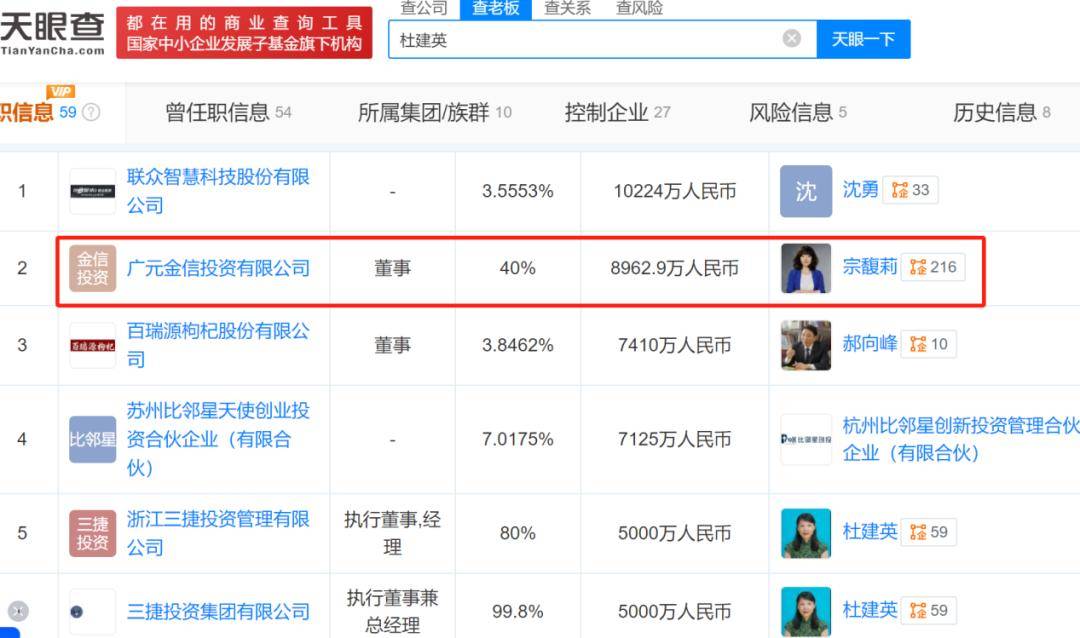The width and height of the screenshot is (1080, 638).
Task: Click the question-mark help icon beside 59
Action: point(90,110)
